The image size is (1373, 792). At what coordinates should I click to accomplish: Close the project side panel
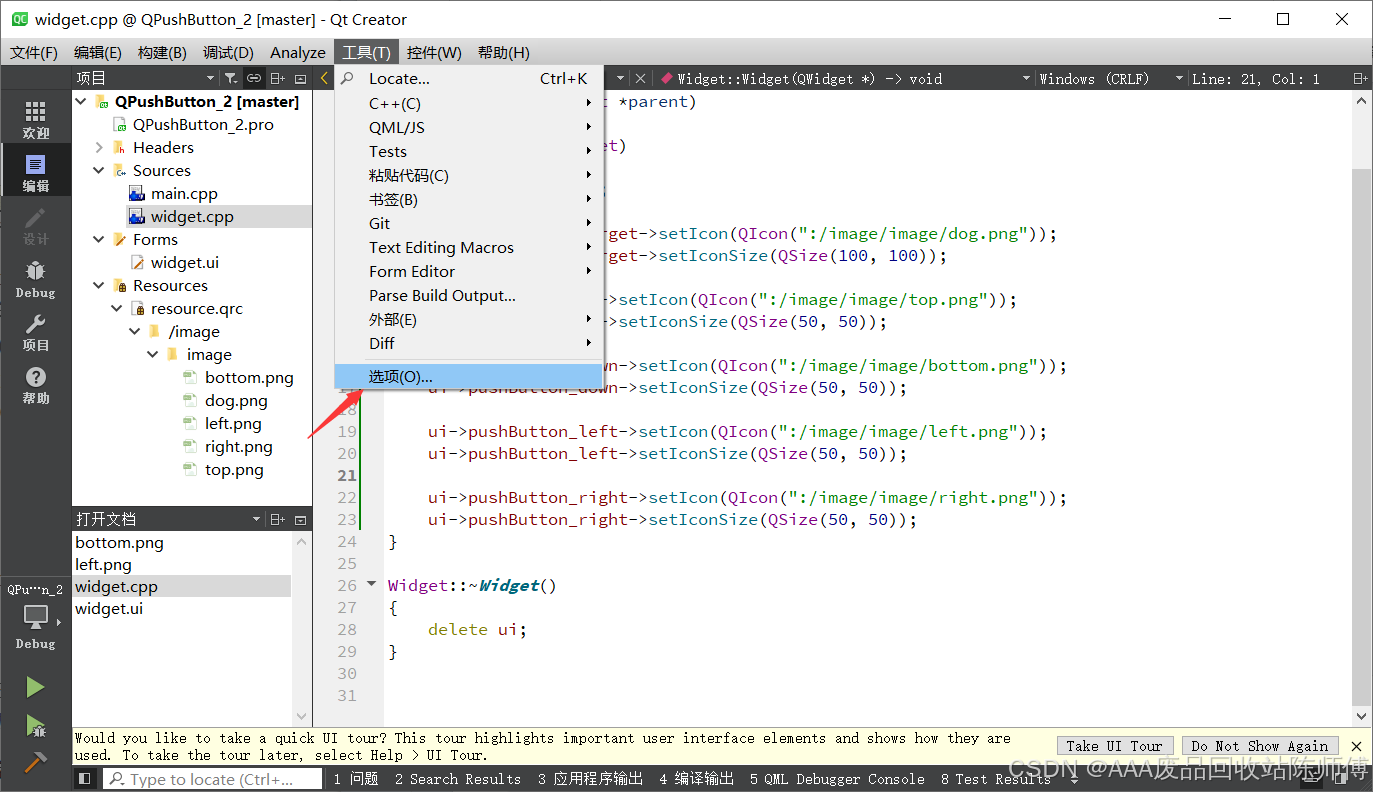(300, 78)
